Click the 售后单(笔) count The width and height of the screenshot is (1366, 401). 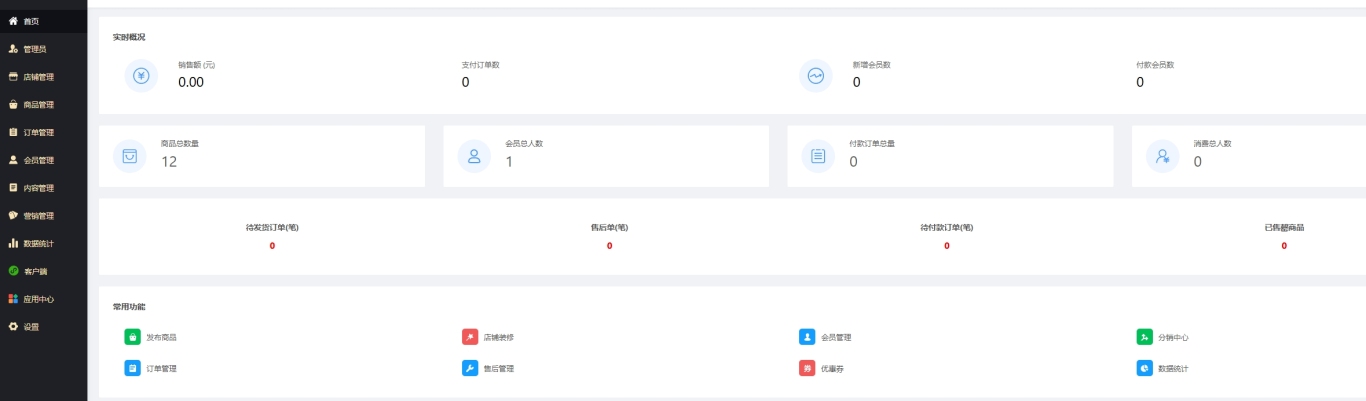610,246
